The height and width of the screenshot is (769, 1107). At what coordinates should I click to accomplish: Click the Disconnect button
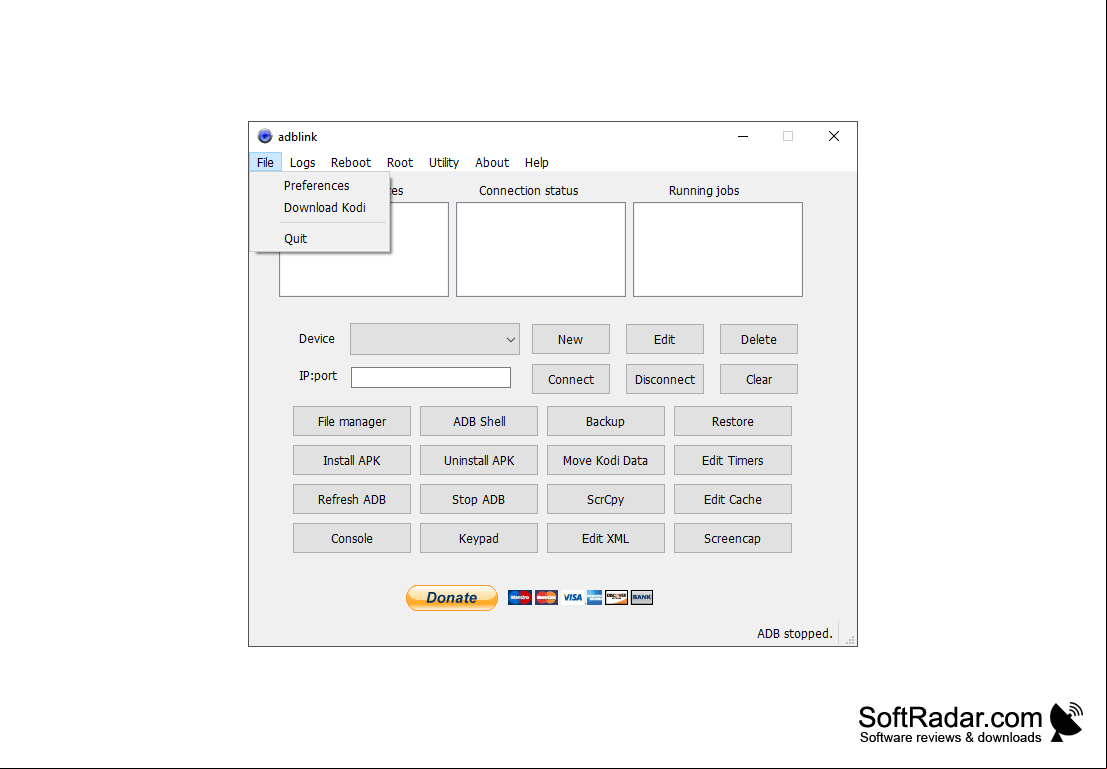pos(664,379)
